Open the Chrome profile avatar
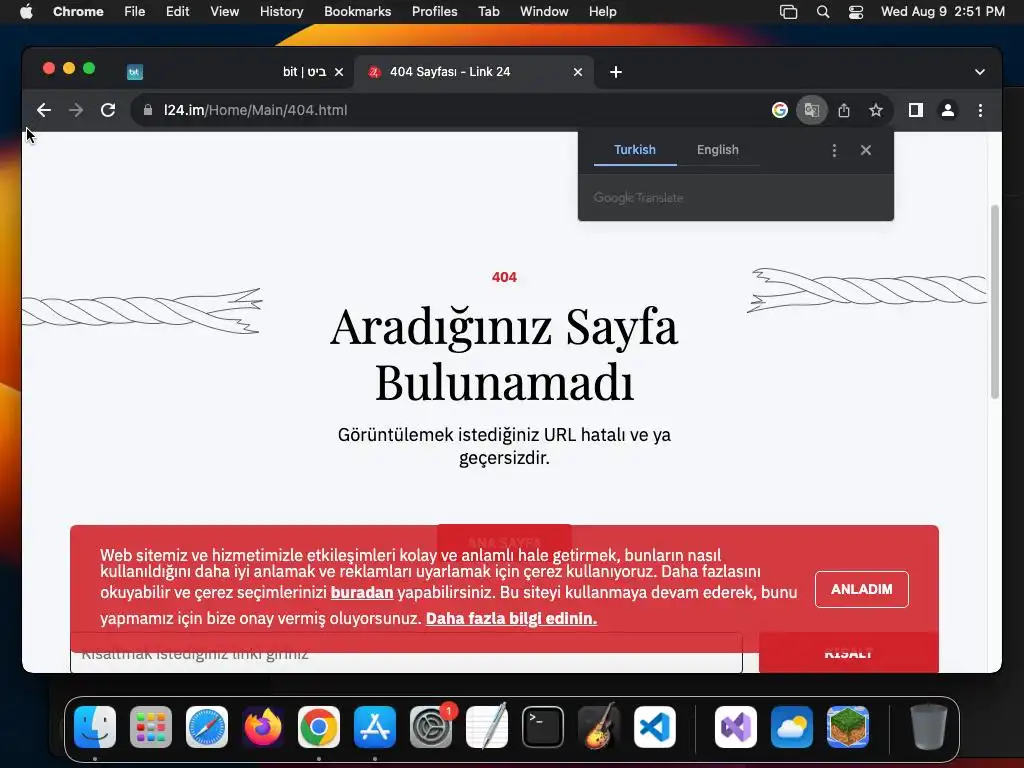Viewport: 1024px width, 768px height. pos(948,110)
